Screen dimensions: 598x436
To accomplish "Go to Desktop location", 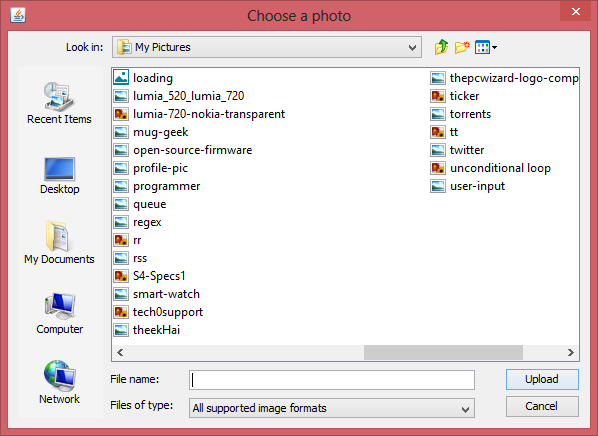I will [59, 176].
